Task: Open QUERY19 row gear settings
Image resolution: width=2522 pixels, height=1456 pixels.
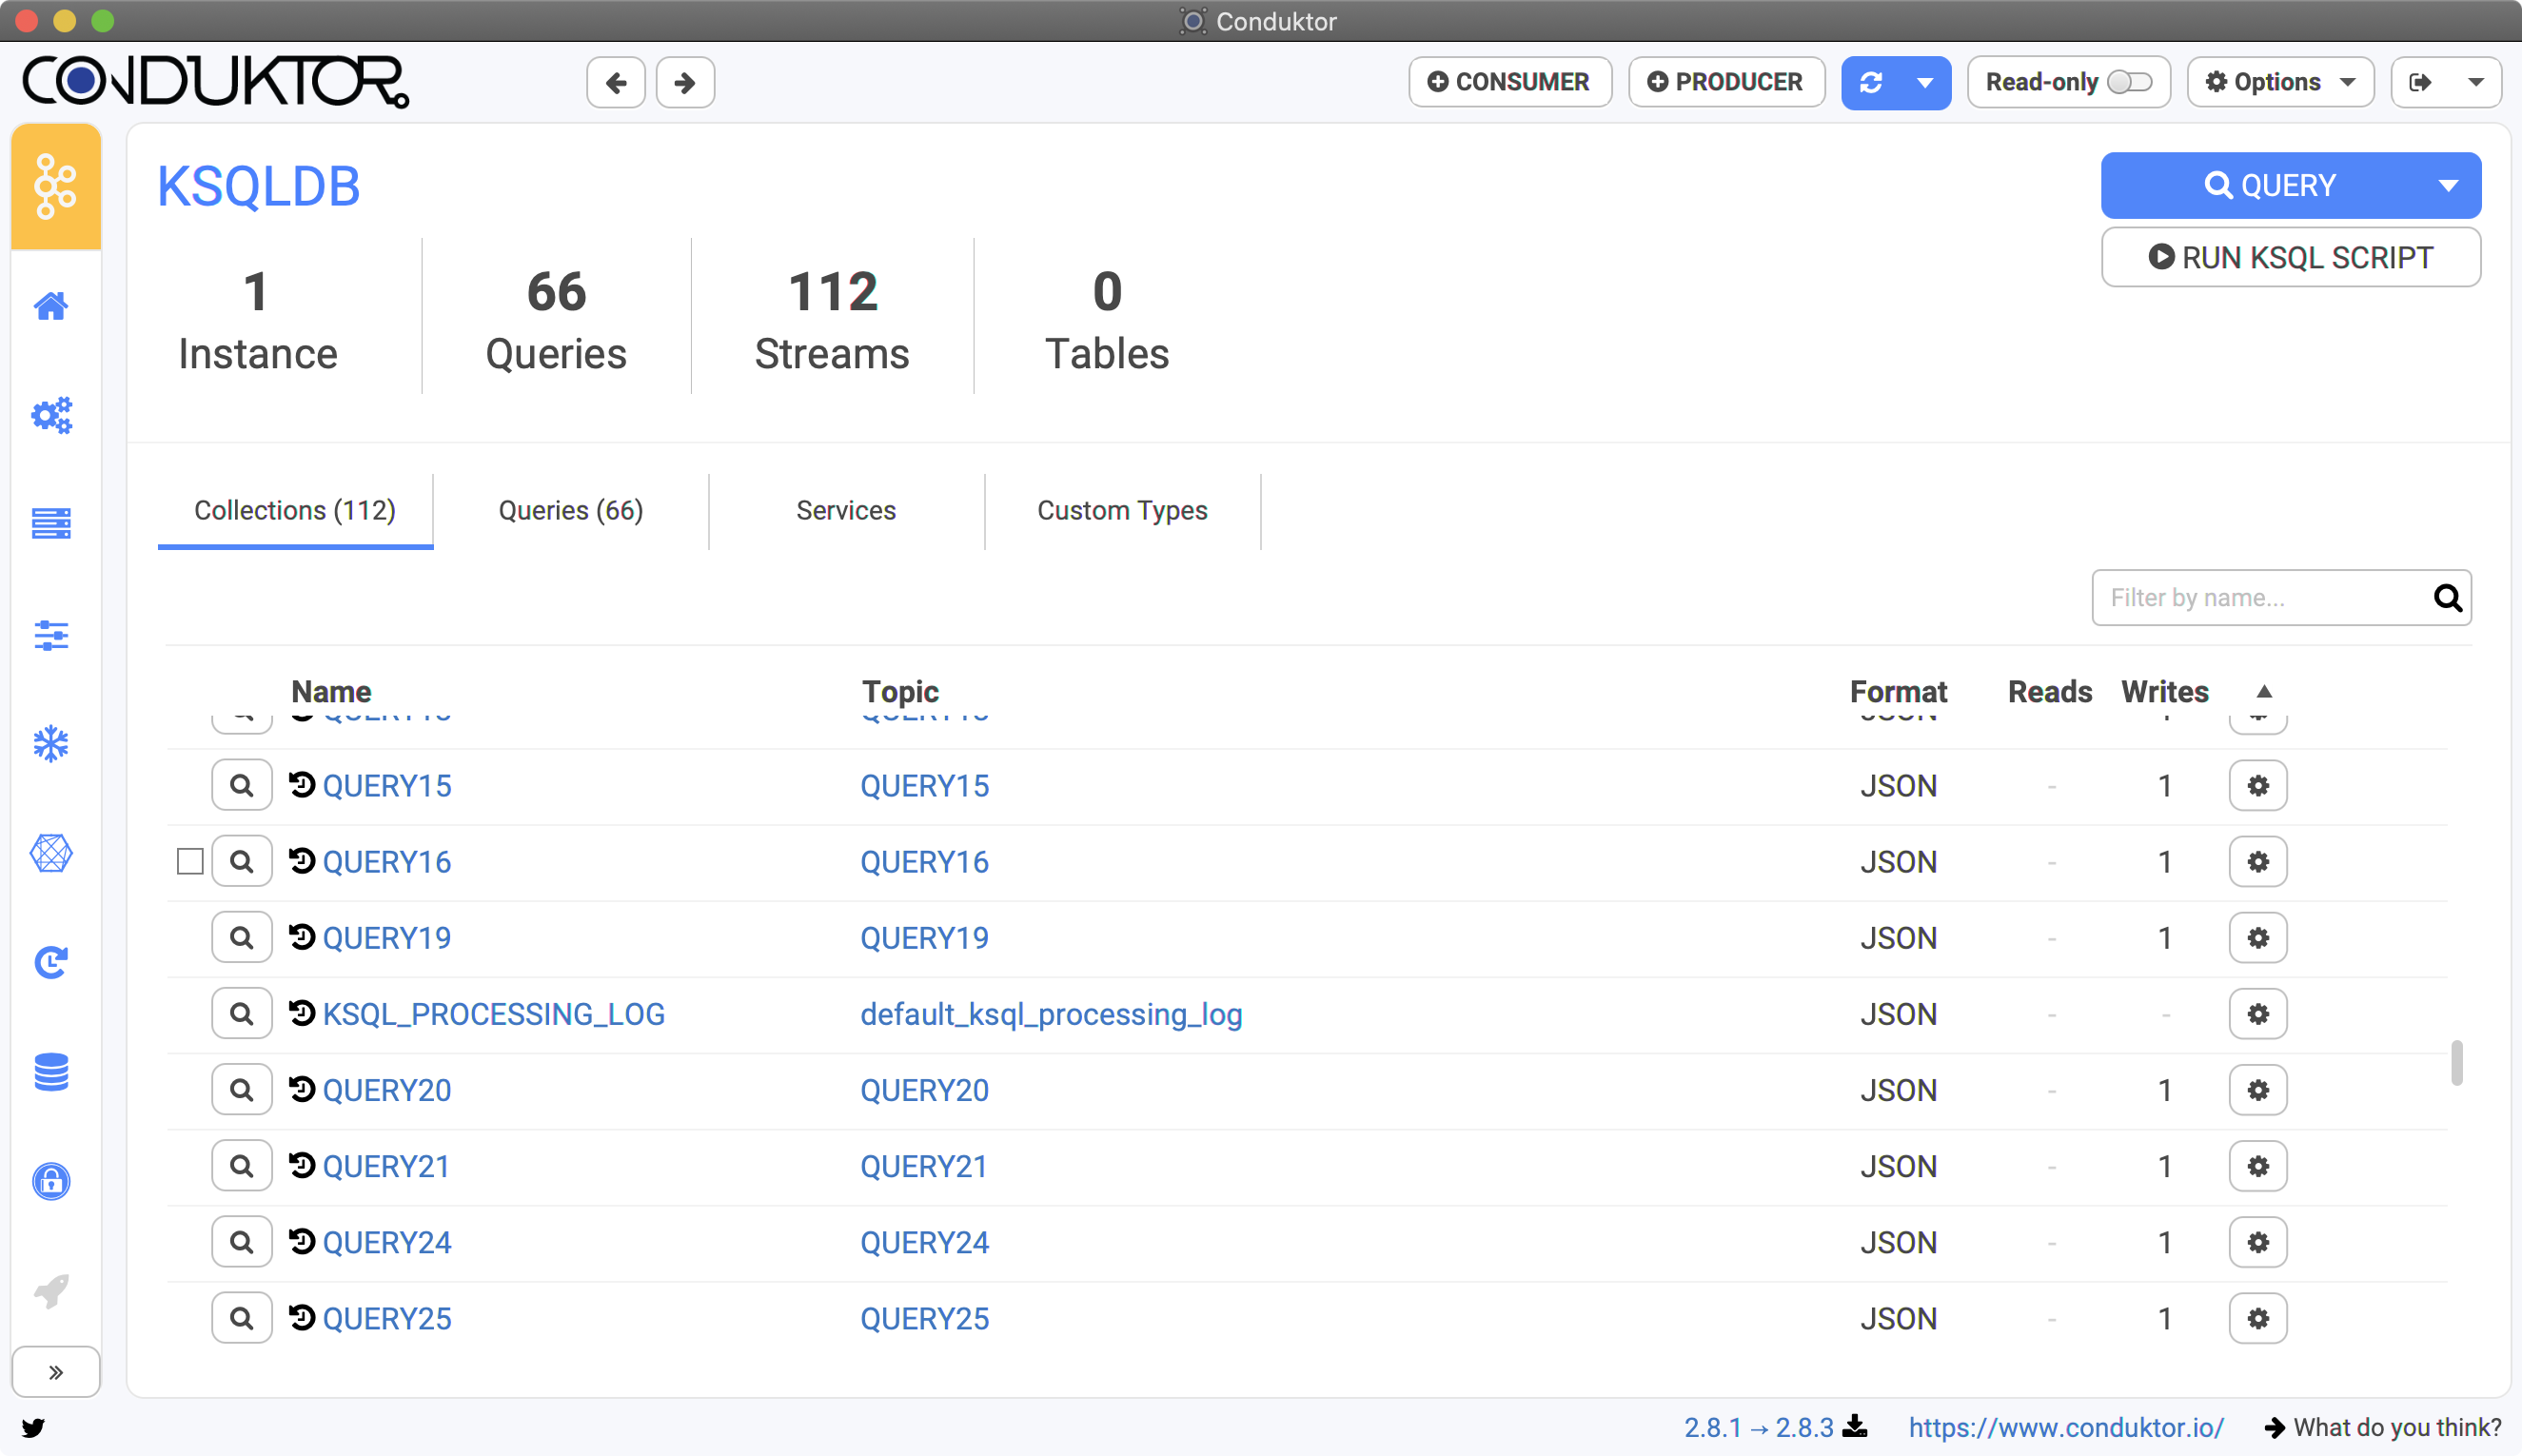Action: coord(2258,937)
